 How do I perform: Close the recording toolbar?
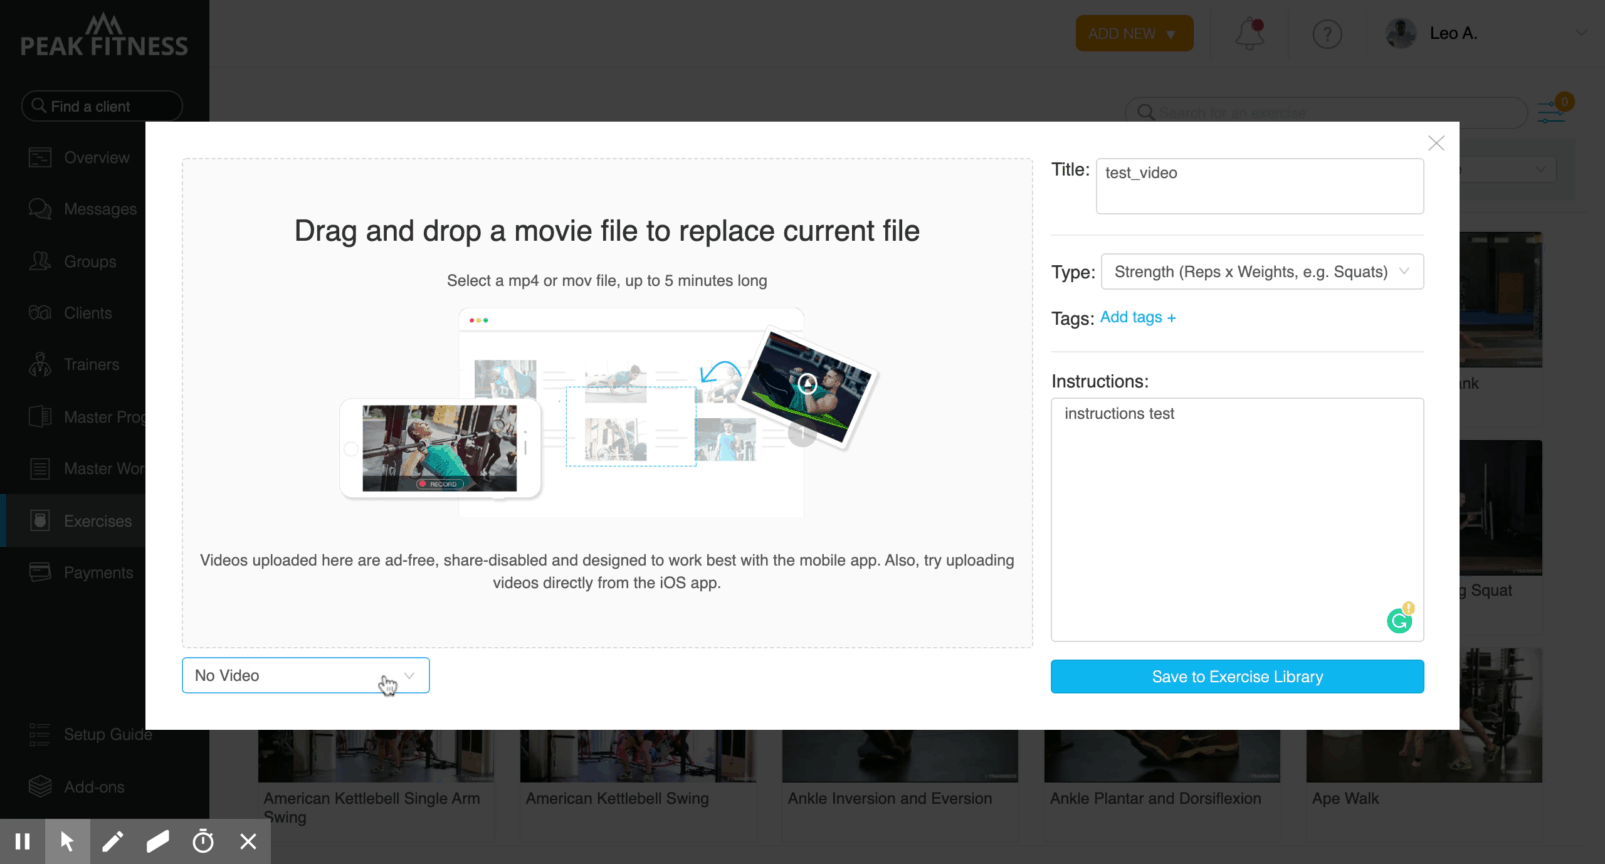pyautogui.click(x=248, y=841)
